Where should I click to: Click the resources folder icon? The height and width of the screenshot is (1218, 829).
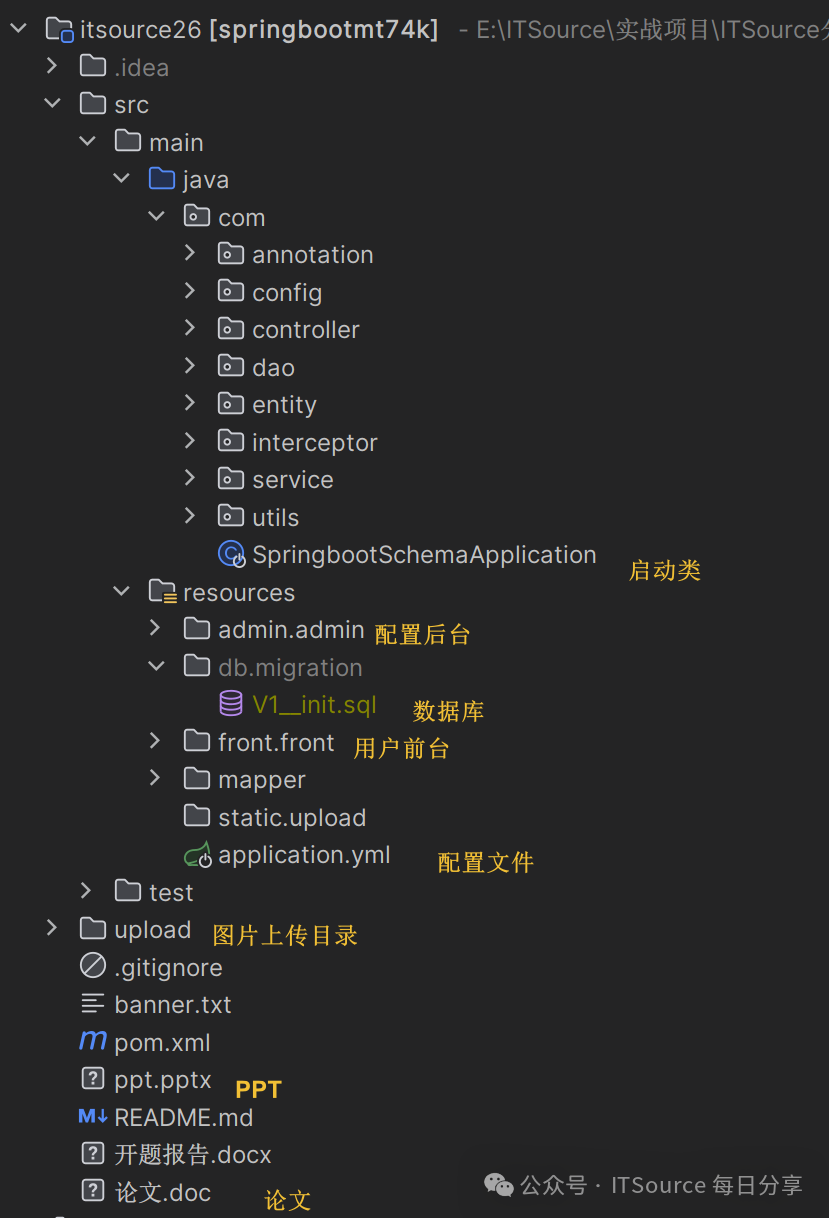162,592
